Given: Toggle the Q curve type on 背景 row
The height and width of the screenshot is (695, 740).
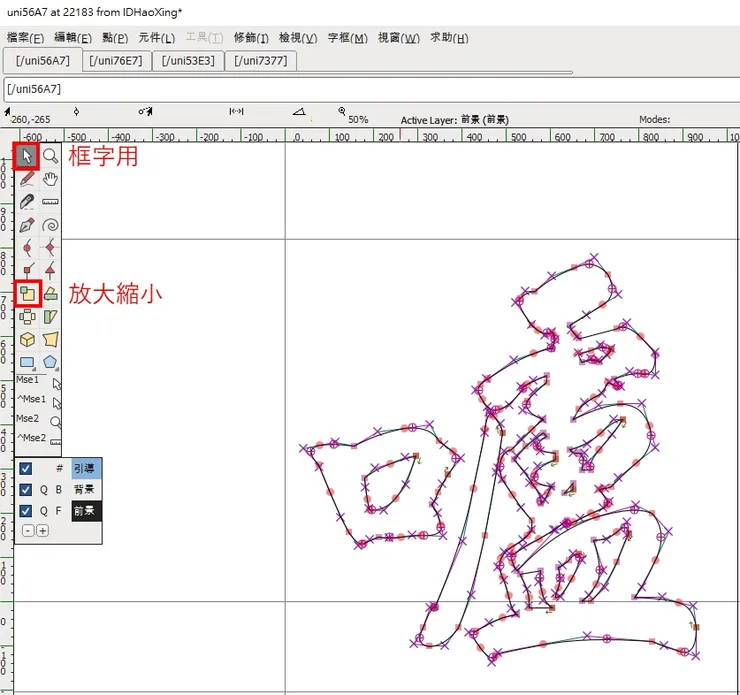Looking at the screenshot, I should click(x=43, y=490).
